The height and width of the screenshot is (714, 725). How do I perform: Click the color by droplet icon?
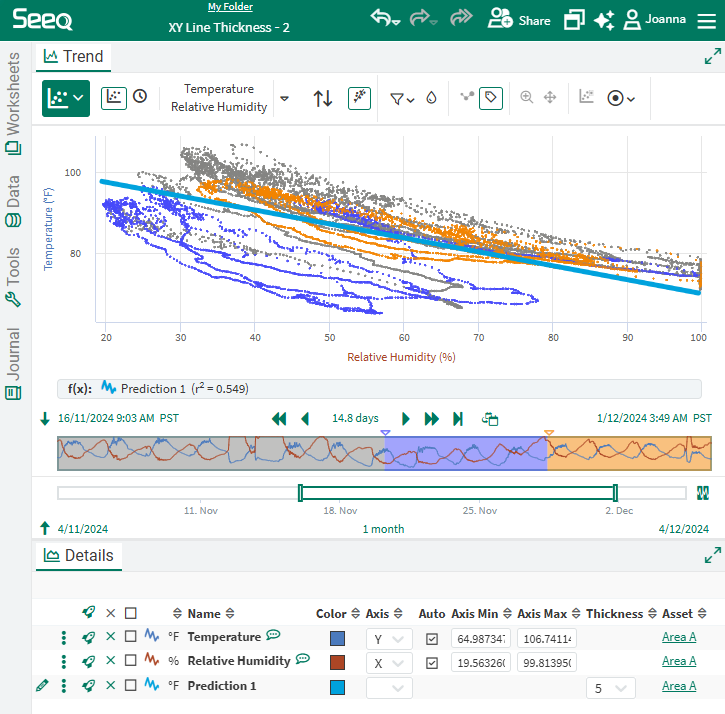(x=431, y=98)
